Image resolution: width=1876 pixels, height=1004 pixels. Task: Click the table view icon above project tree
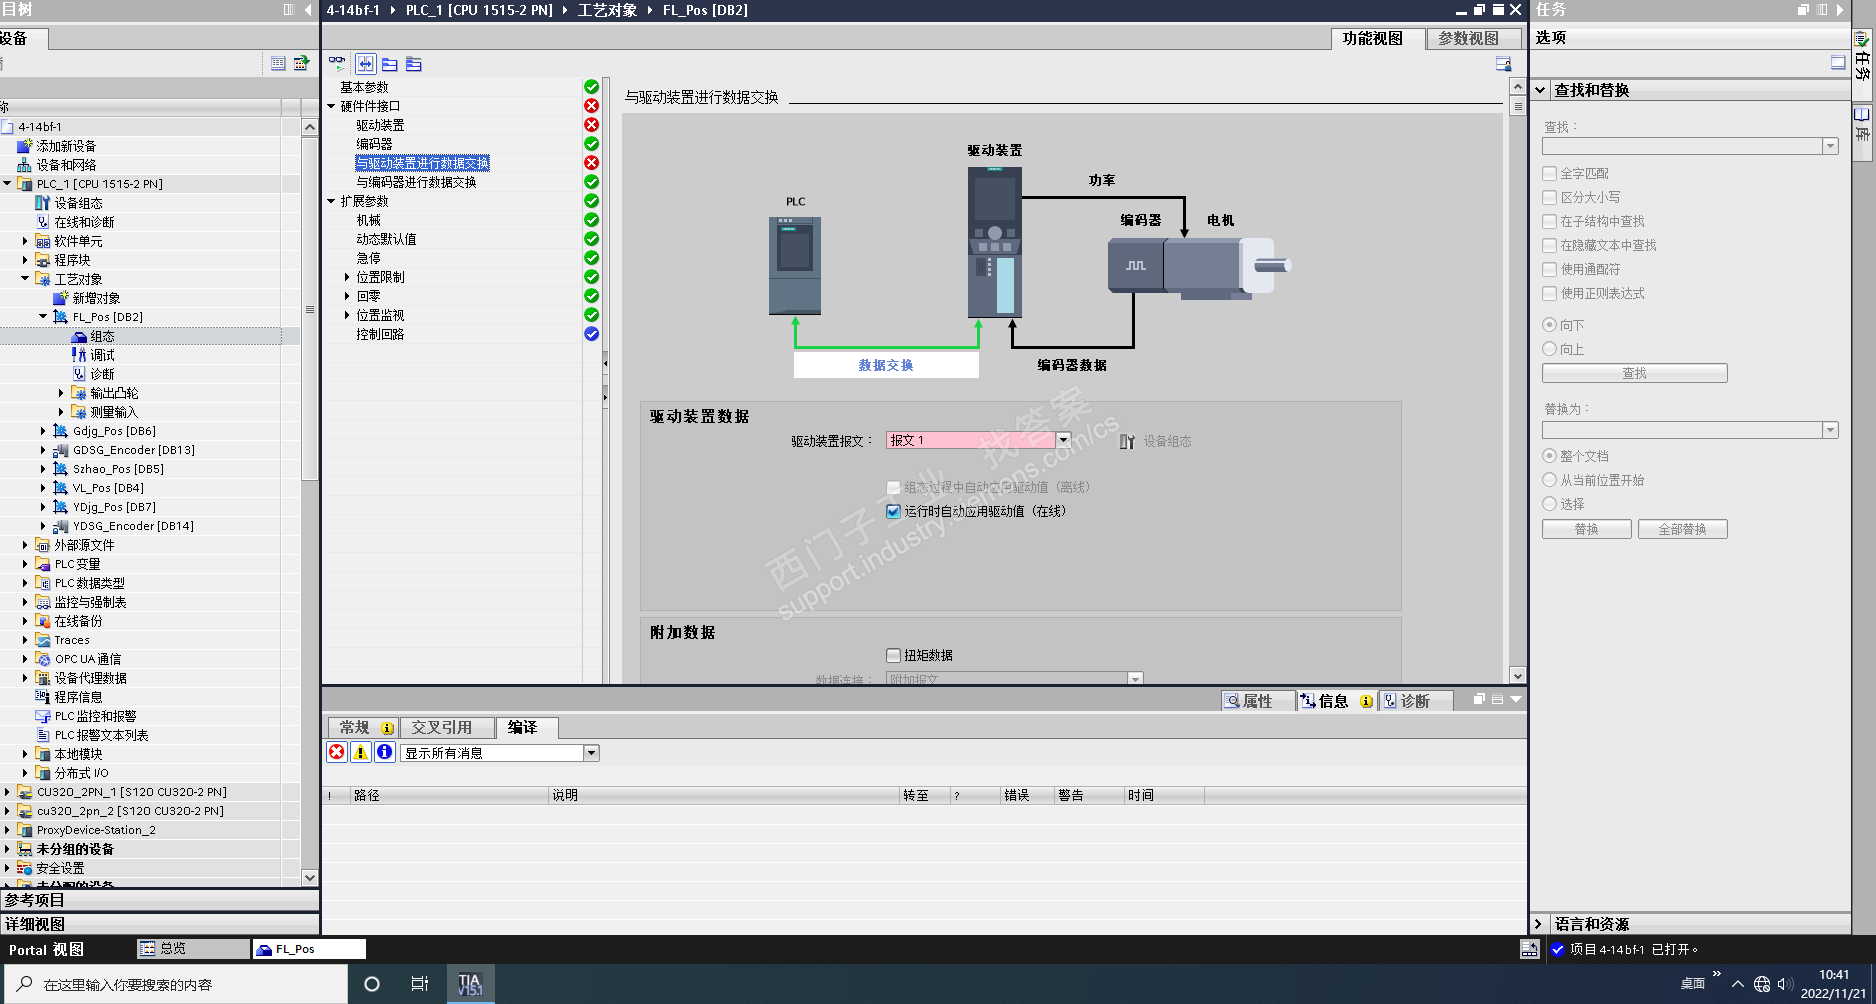click(x=278, y=63)
